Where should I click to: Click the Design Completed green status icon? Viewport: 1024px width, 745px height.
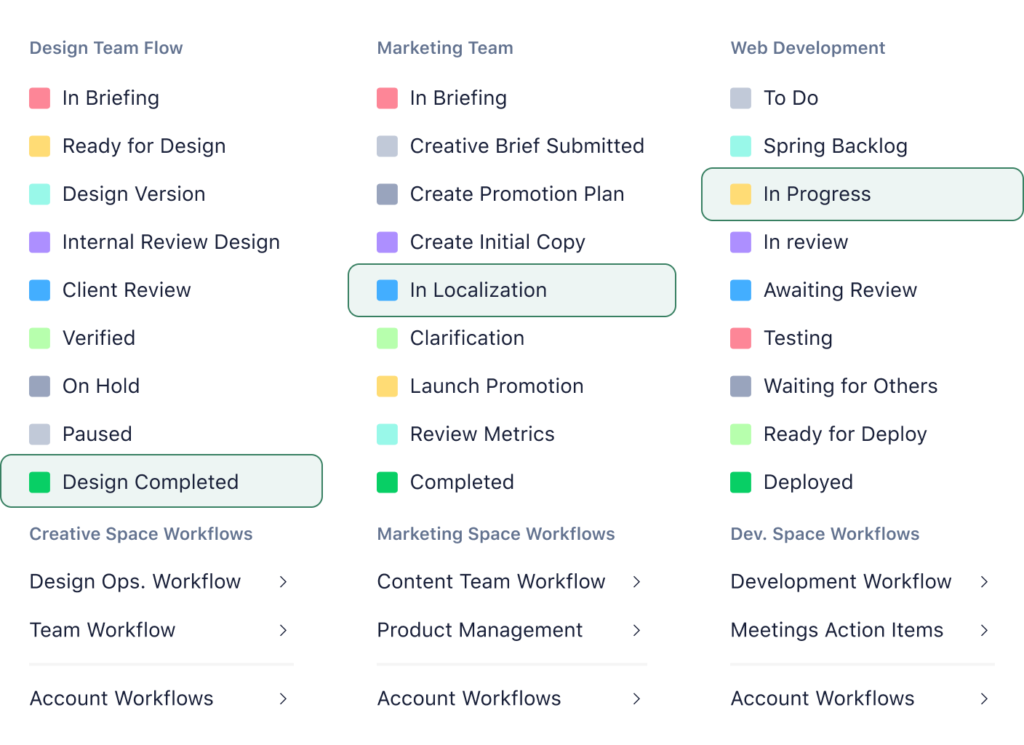pyautogui.click(x=38, y=481)
